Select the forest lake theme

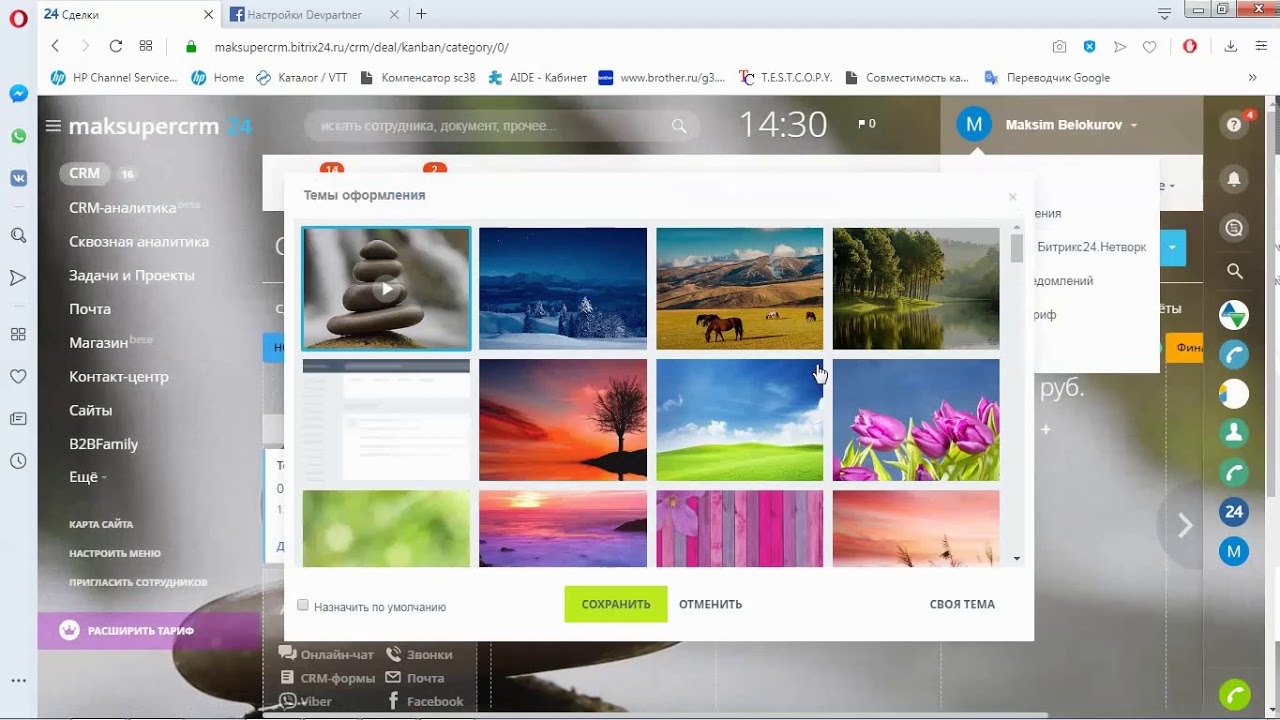(x=916, y=289)
